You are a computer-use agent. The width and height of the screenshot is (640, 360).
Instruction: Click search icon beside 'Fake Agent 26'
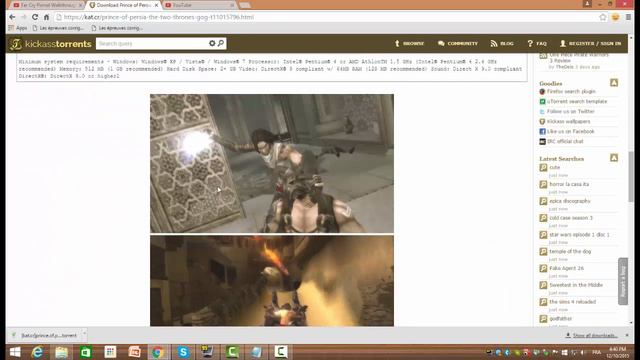coord(543,268)
